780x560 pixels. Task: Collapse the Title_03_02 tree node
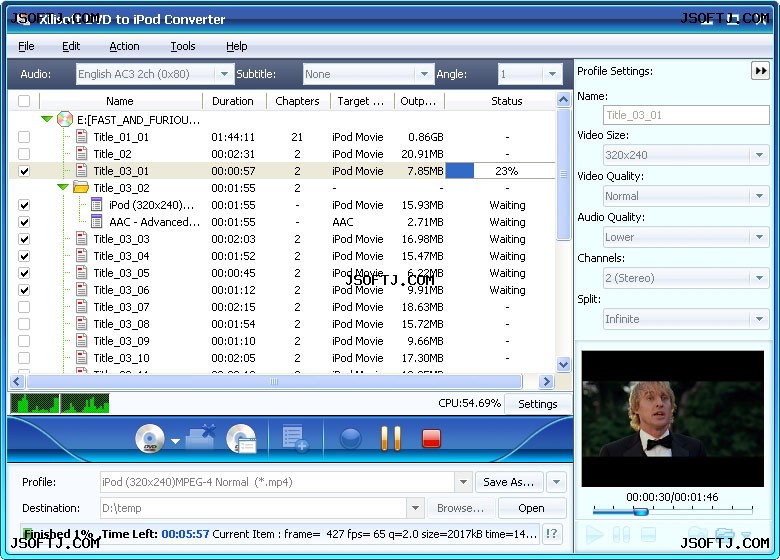click(63, 187)
